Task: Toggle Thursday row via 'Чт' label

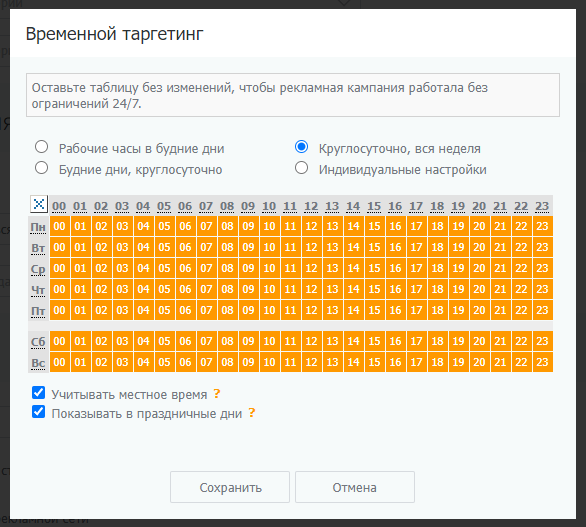Action: [38, 290]
